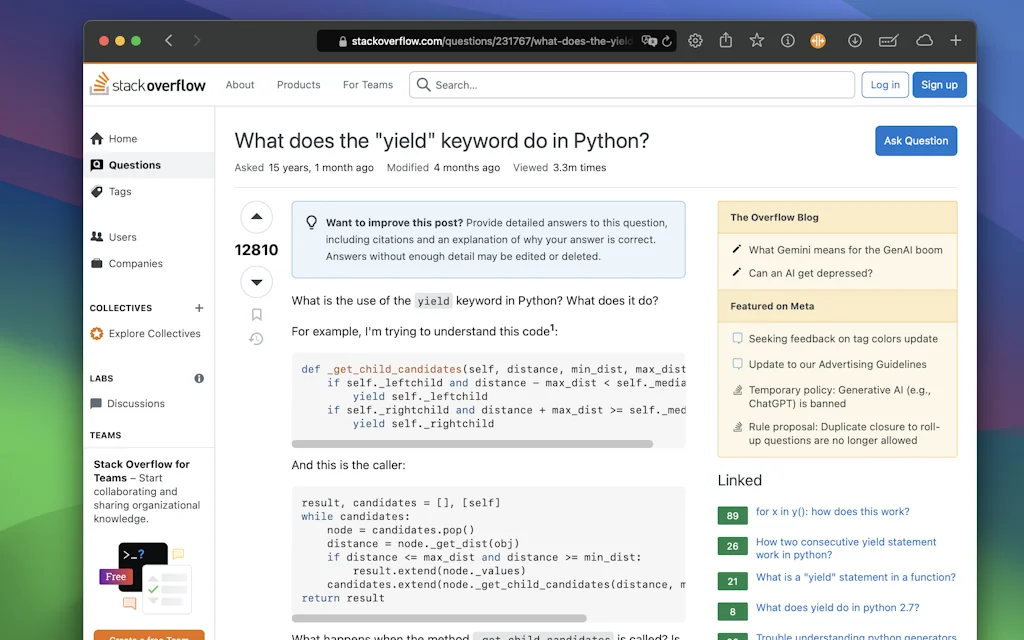
Task: Open Home from the left sidebar
Action: (122, 138)
